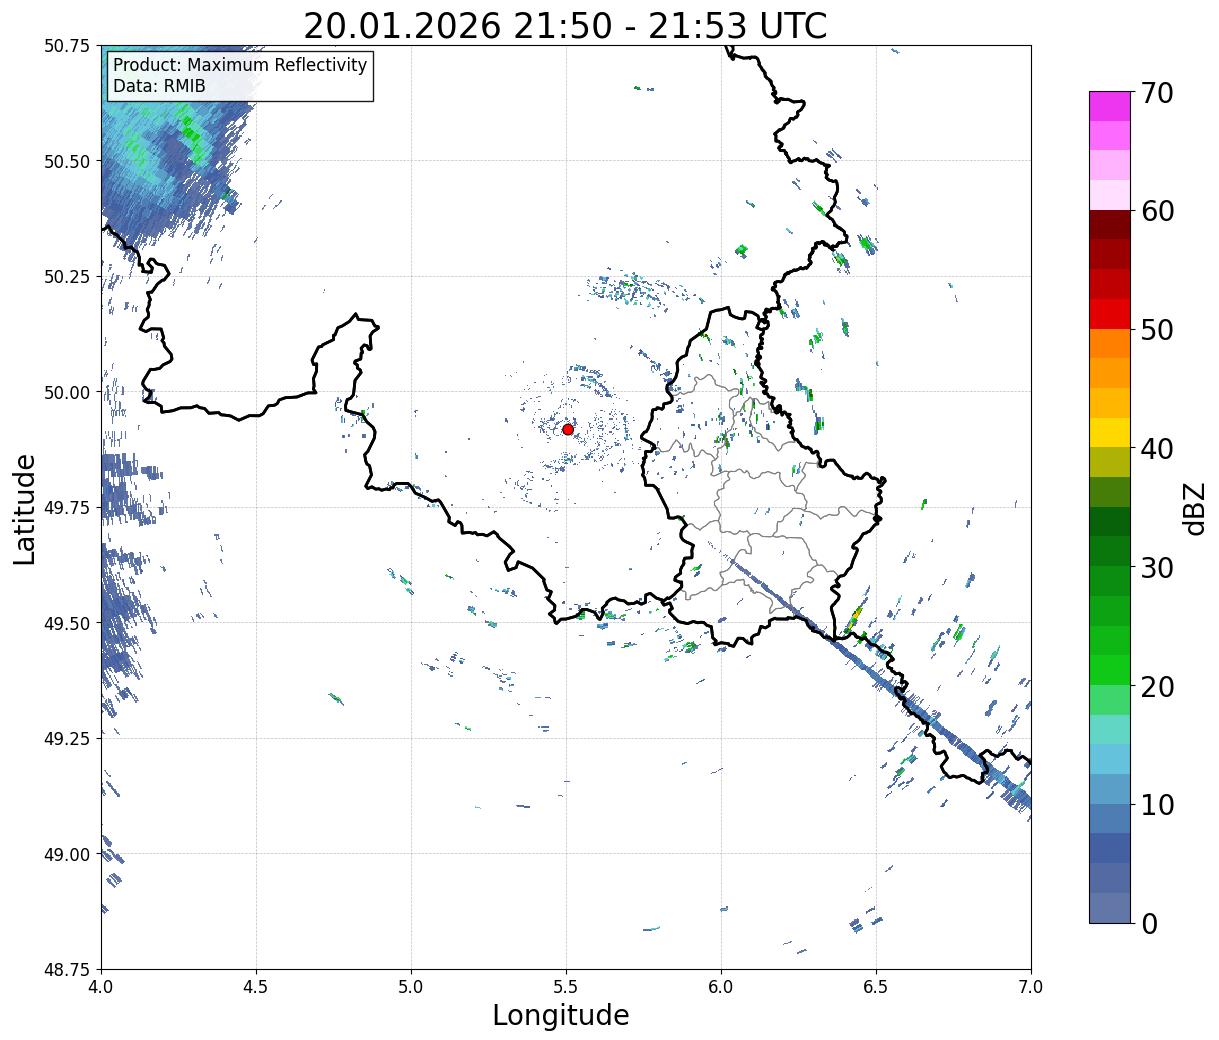
Task: Click the 'Product: Maximum Reflectivity' label
Action: 240,65
